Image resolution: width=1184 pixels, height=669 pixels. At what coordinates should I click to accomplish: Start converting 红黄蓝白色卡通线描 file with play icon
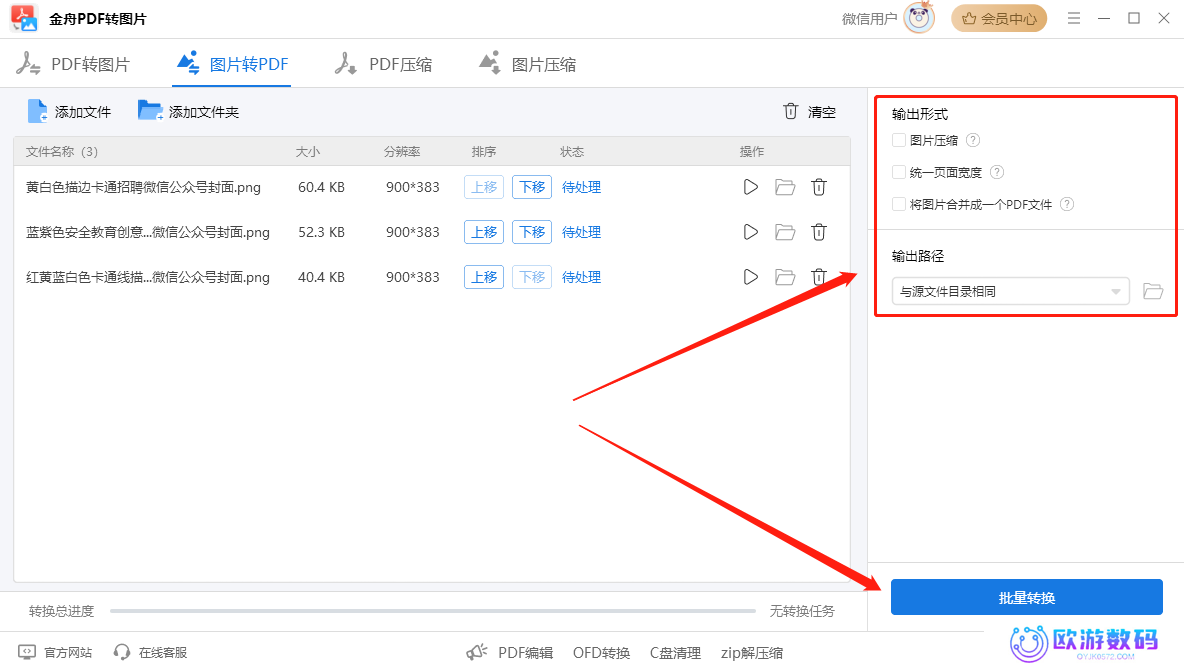[751, 277]
